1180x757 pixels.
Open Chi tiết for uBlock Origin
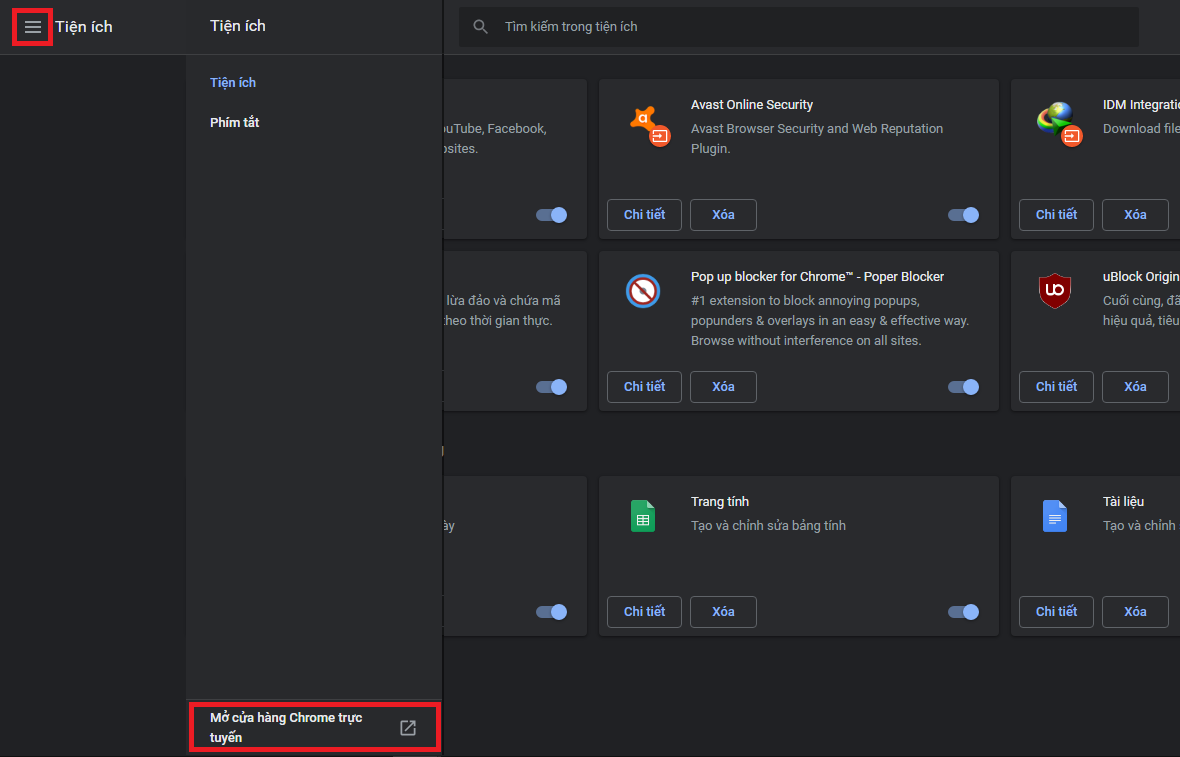pyautogui.click(x=1056, y=387)
